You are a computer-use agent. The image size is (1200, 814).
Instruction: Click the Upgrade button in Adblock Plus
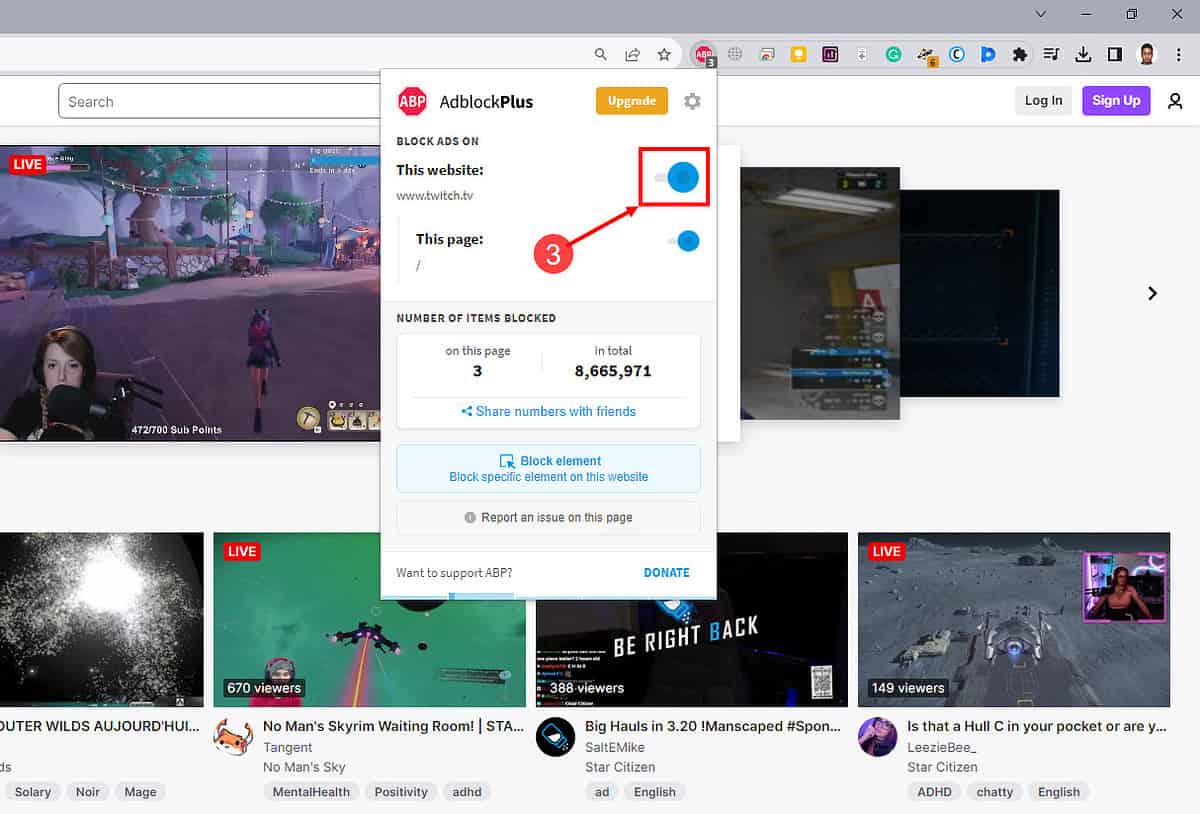[632, 101]
